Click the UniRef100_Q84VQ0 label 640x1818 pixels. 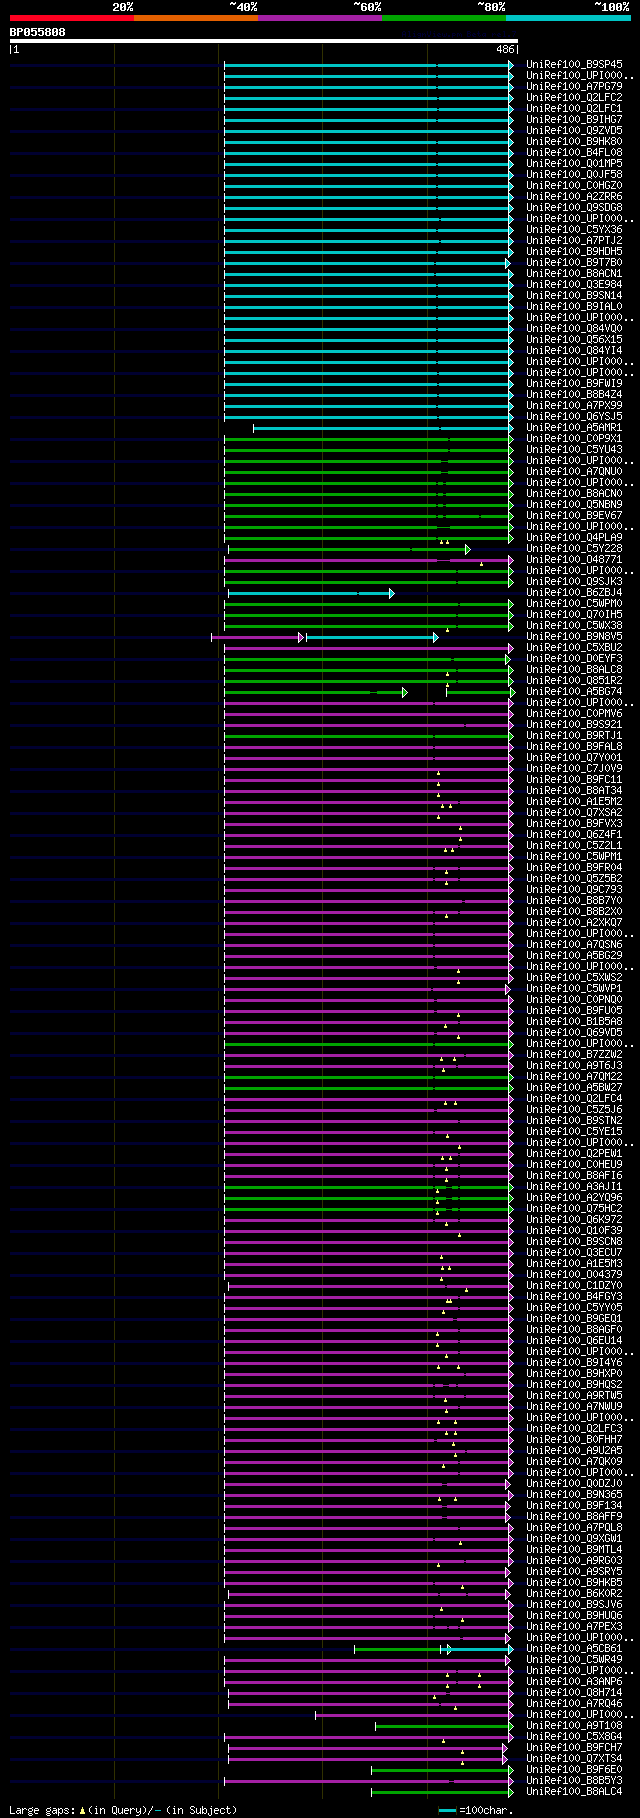pyautogui.click(x=574, y=328)
